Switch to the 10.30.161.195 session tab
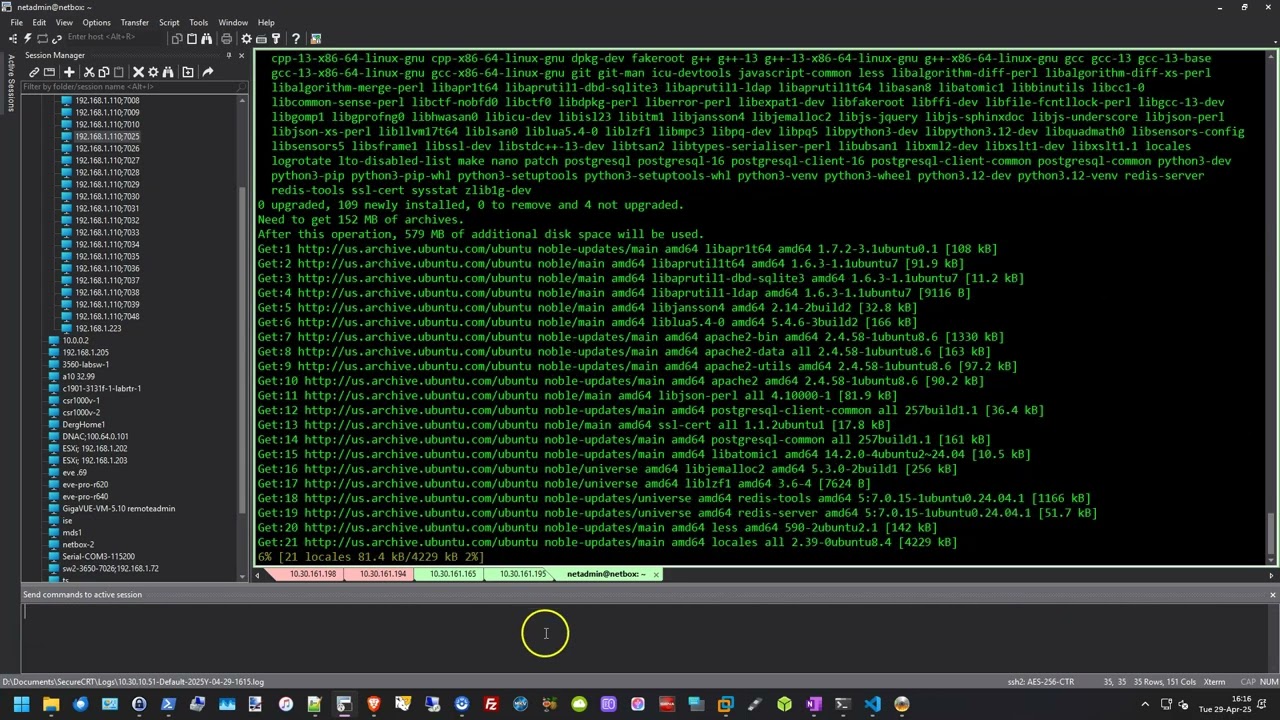This screenshot has width=1280, height=720. click(x=523, y=574)
